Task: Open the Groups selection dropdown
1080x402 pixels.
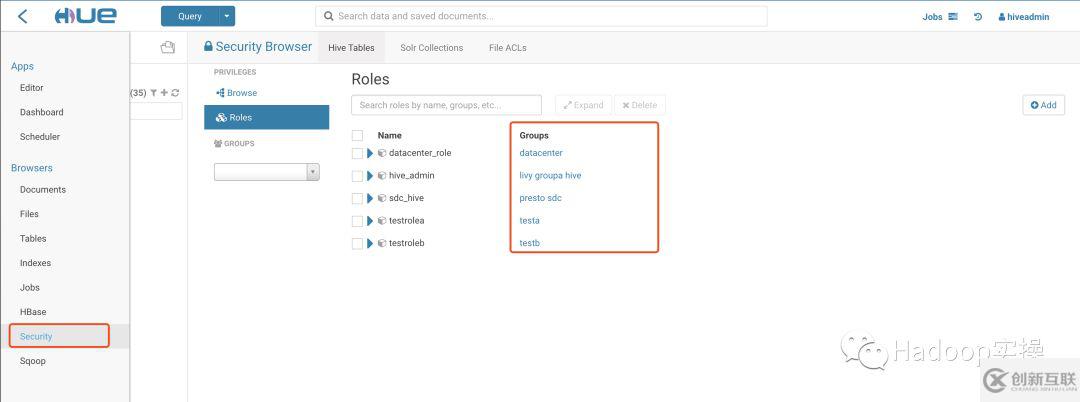Action: pyautogui.click(x=266, y=172)
